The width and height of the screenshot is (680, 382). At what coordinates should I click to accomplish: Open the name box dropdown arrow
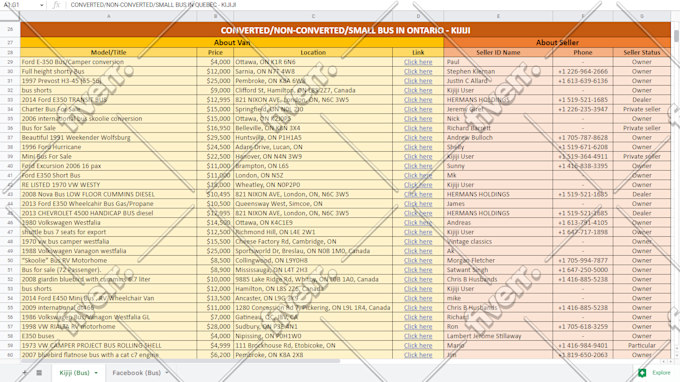42,5
